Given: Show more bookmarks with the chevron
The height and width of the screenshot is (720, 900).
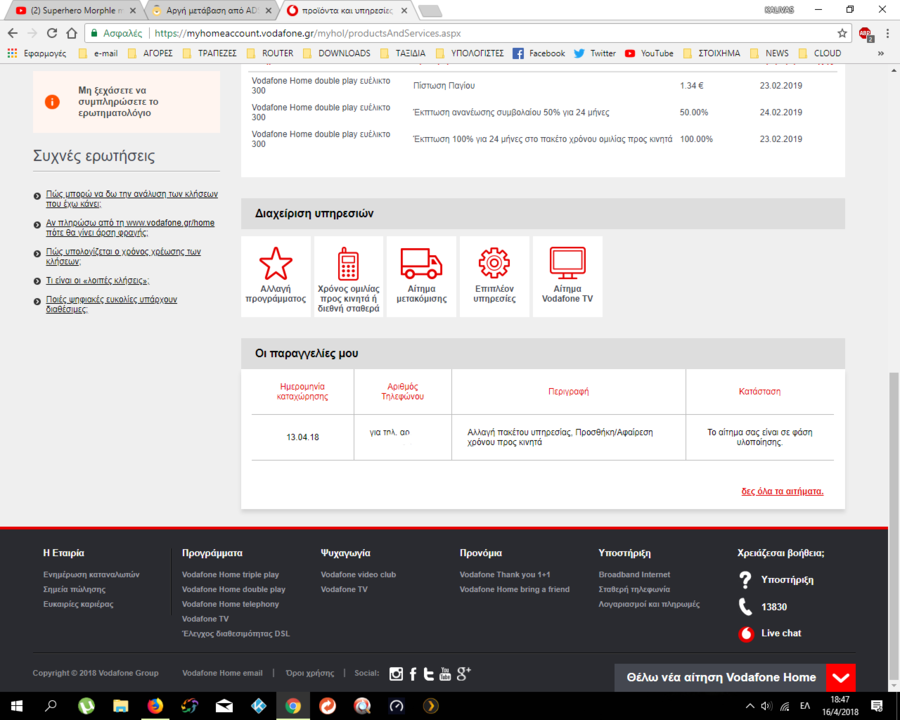Looking at the screenshot, I should click(x=881, y=53).
